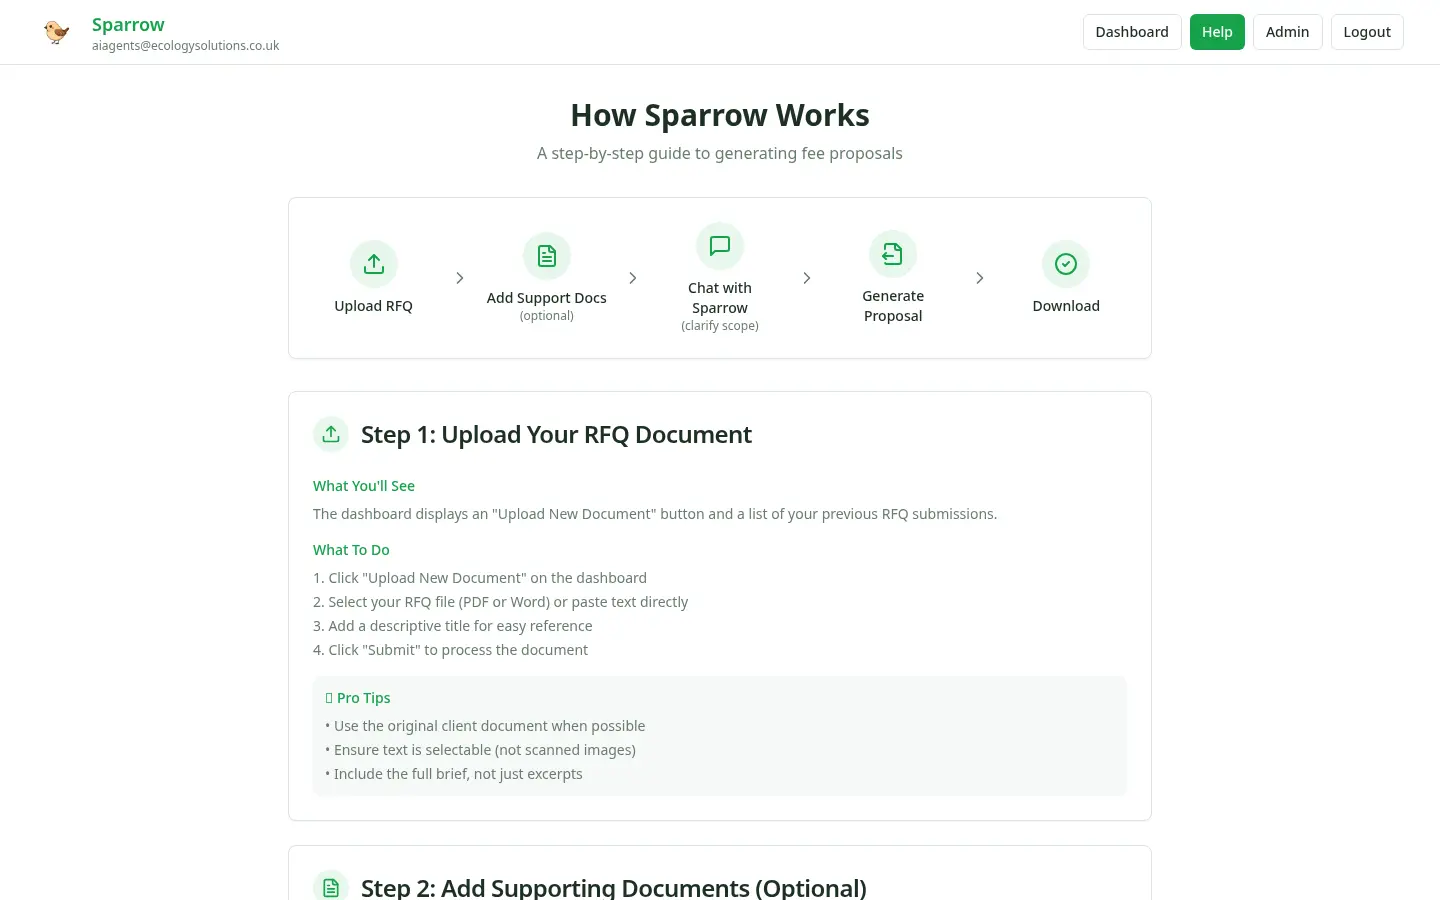Click instruction 1 about "Upload New Document"

pyautogui.click(x=480, y=578)
